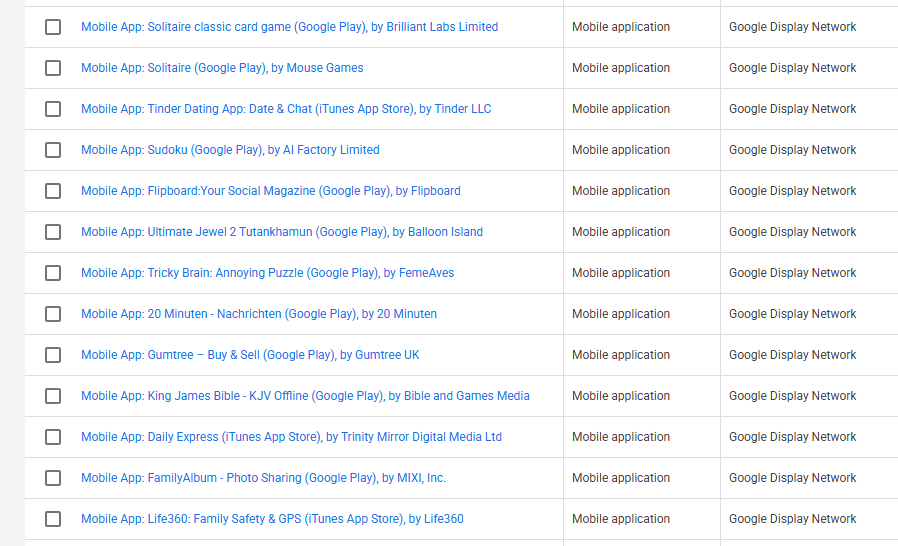Open Flipboard: Your Social Magazine link
This screenshot has height=546, width=898.
tap(270, 191)
